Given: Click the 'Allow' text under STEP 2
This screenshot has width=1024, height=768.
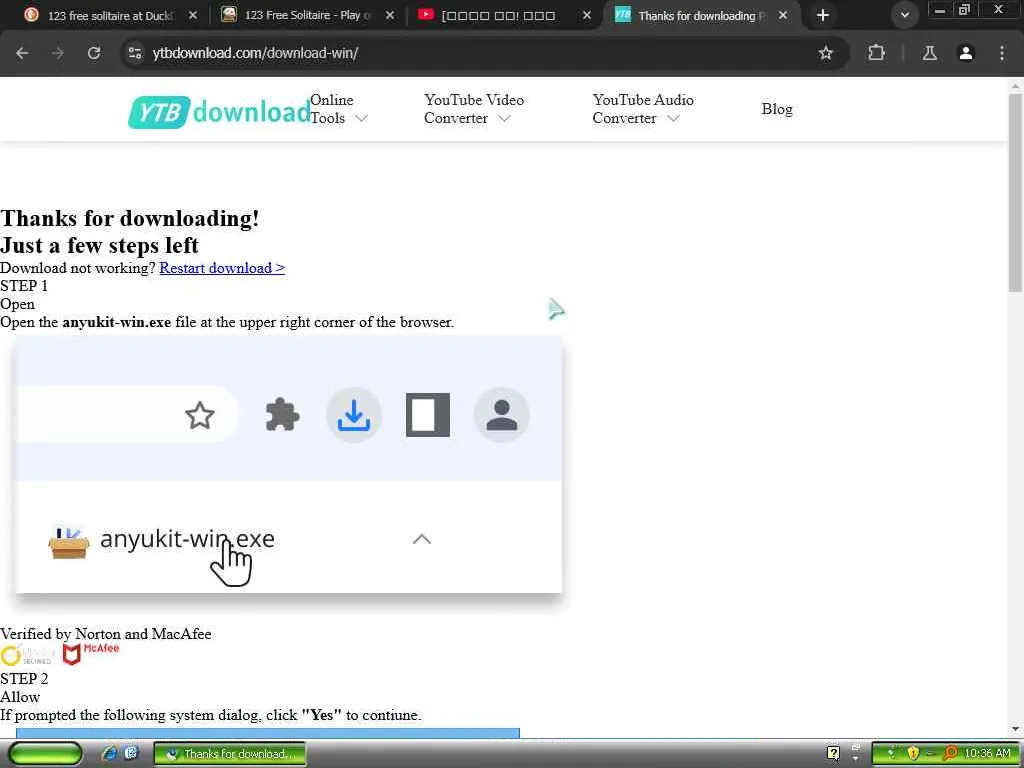Looking at the screenshot, I should tap(20, 697).
